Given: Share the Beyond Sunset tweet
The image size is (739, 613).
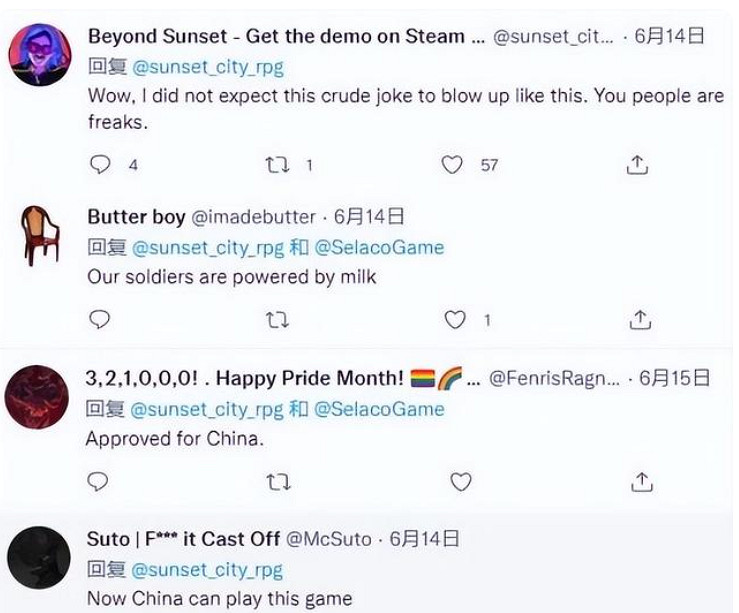Looking at the screenshot, I should pos(637,165).
